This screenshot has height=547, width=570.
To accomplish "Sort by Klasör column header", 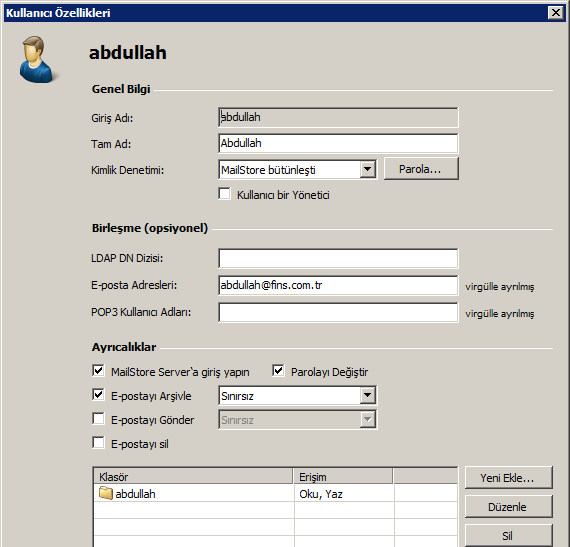I will pyautogui.click(x=193, y=476).
